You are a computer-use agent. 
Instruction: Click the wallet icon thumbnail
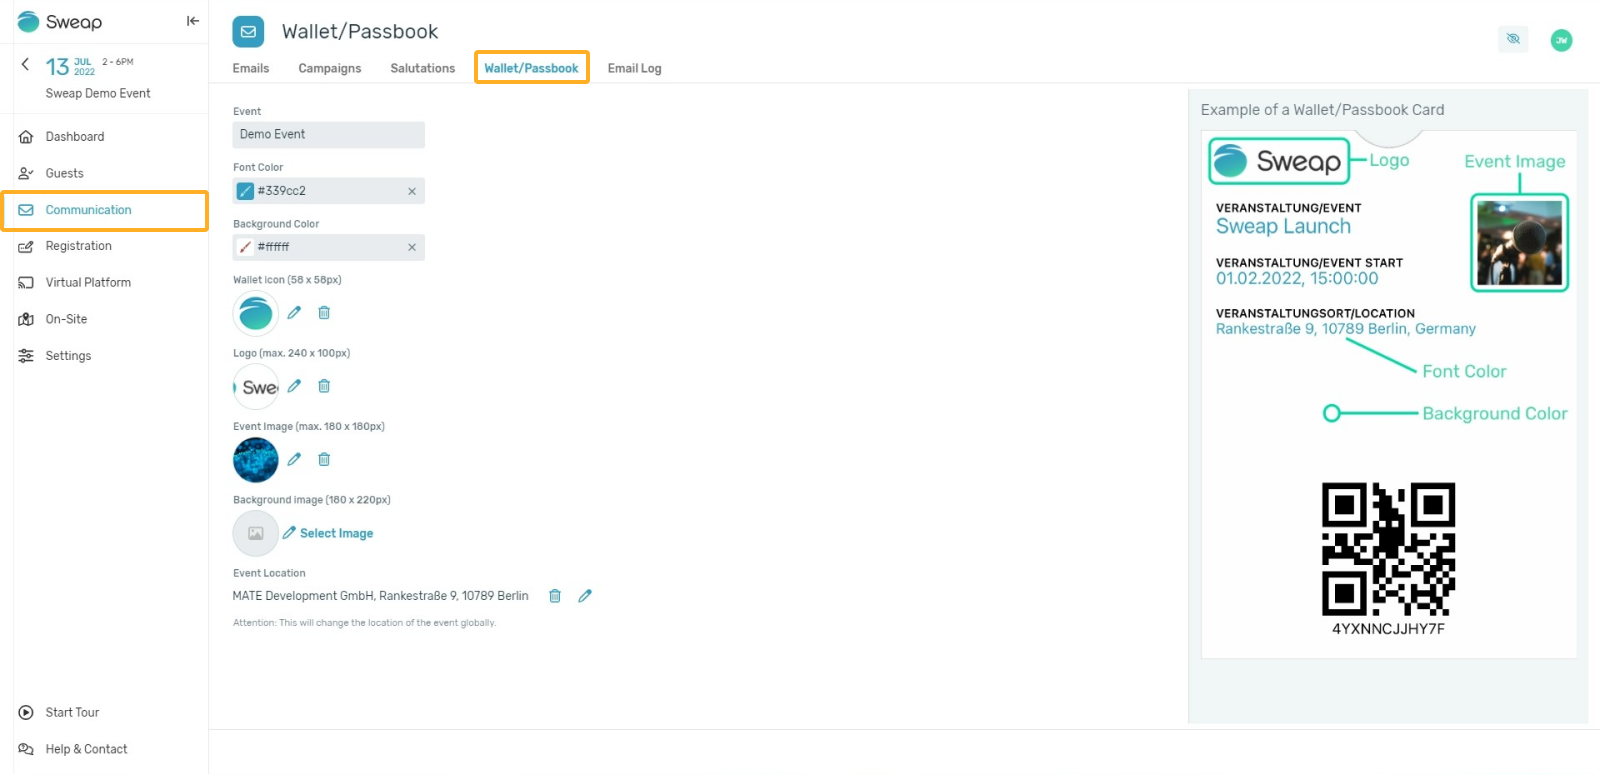tap(256, 314)
